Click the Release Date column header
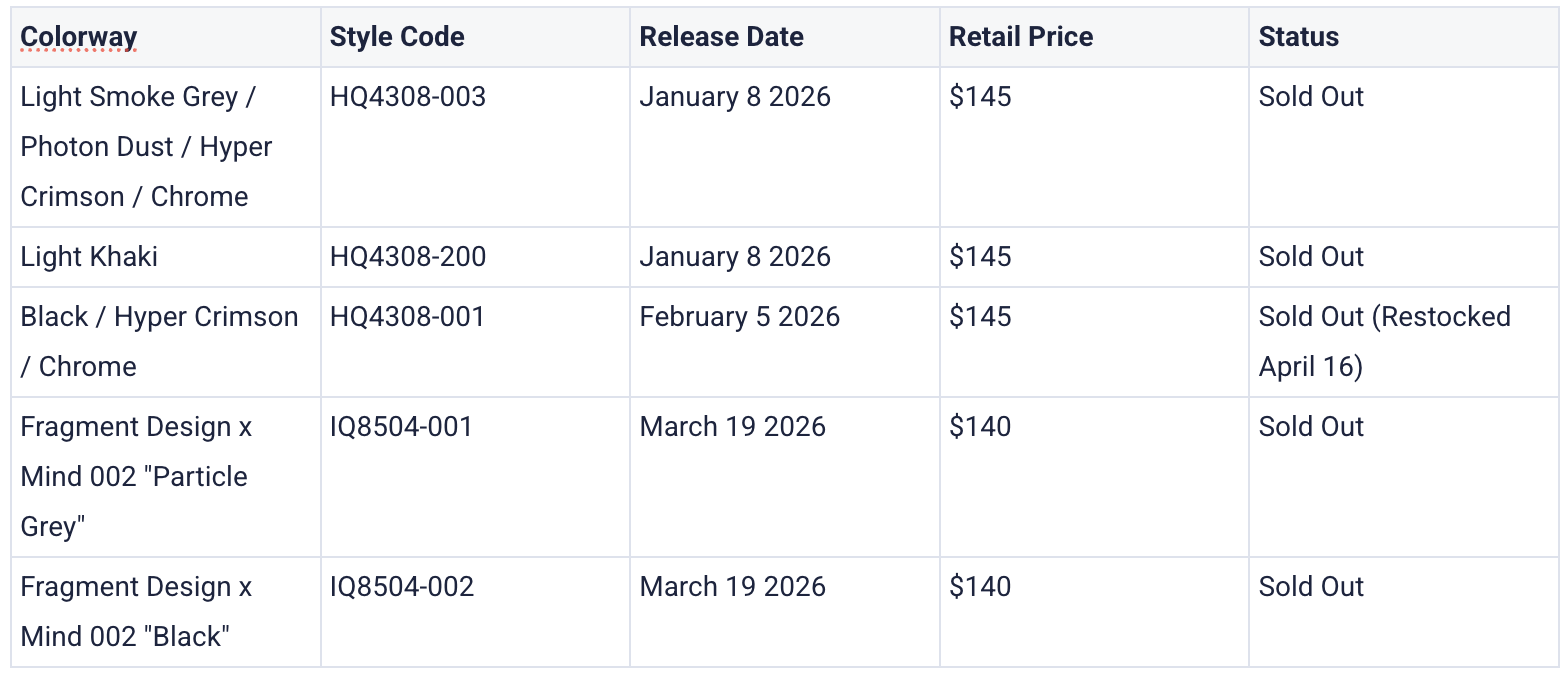Image resolution: width=1564 pixels, height=684 pixels. (x=721, y=37)
